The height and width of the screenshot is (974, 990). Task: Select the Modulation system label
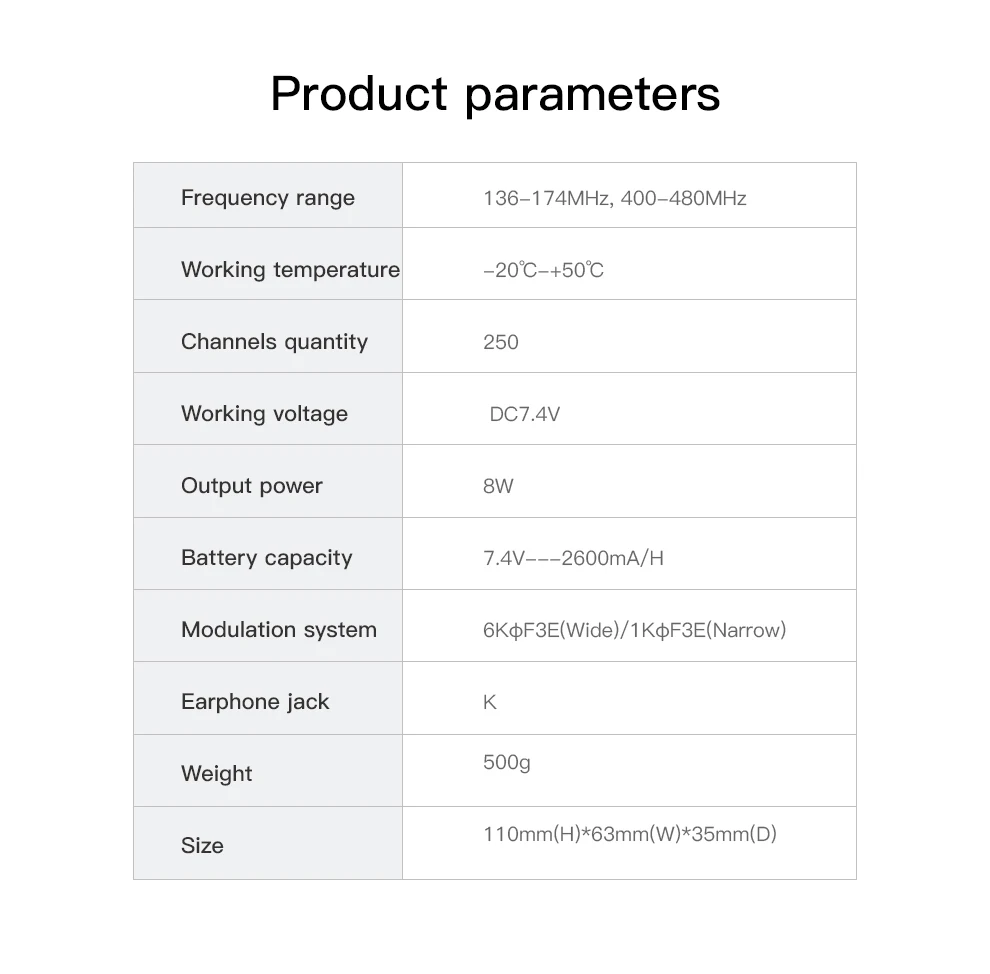click(x=278, y=630)
